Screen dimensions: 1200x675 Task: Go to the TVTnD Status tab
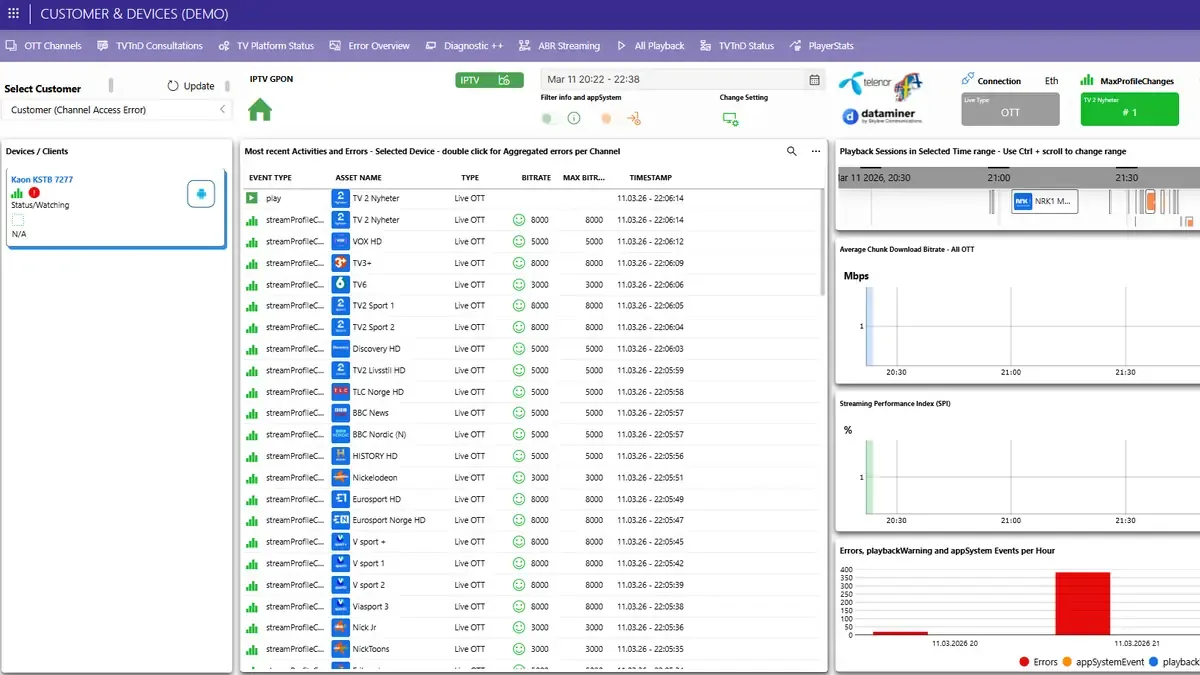(737, 46)
